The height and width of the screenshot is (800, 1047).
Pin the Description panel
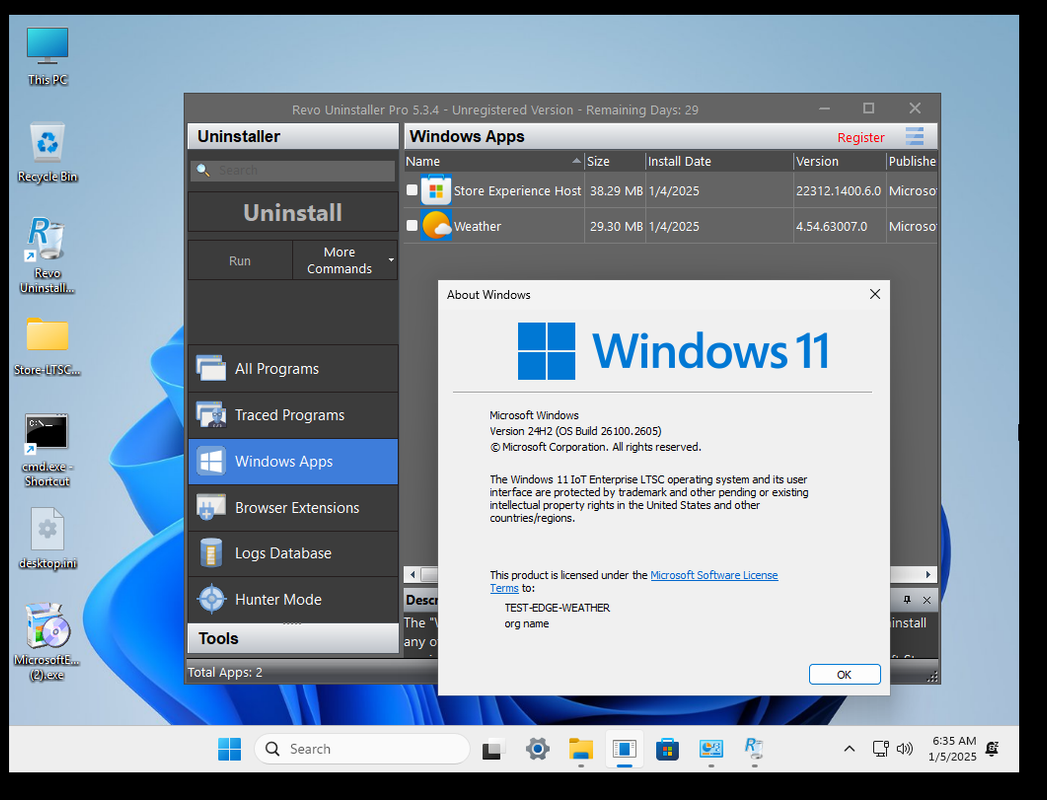pyautogui.click(x=907, y=600)
